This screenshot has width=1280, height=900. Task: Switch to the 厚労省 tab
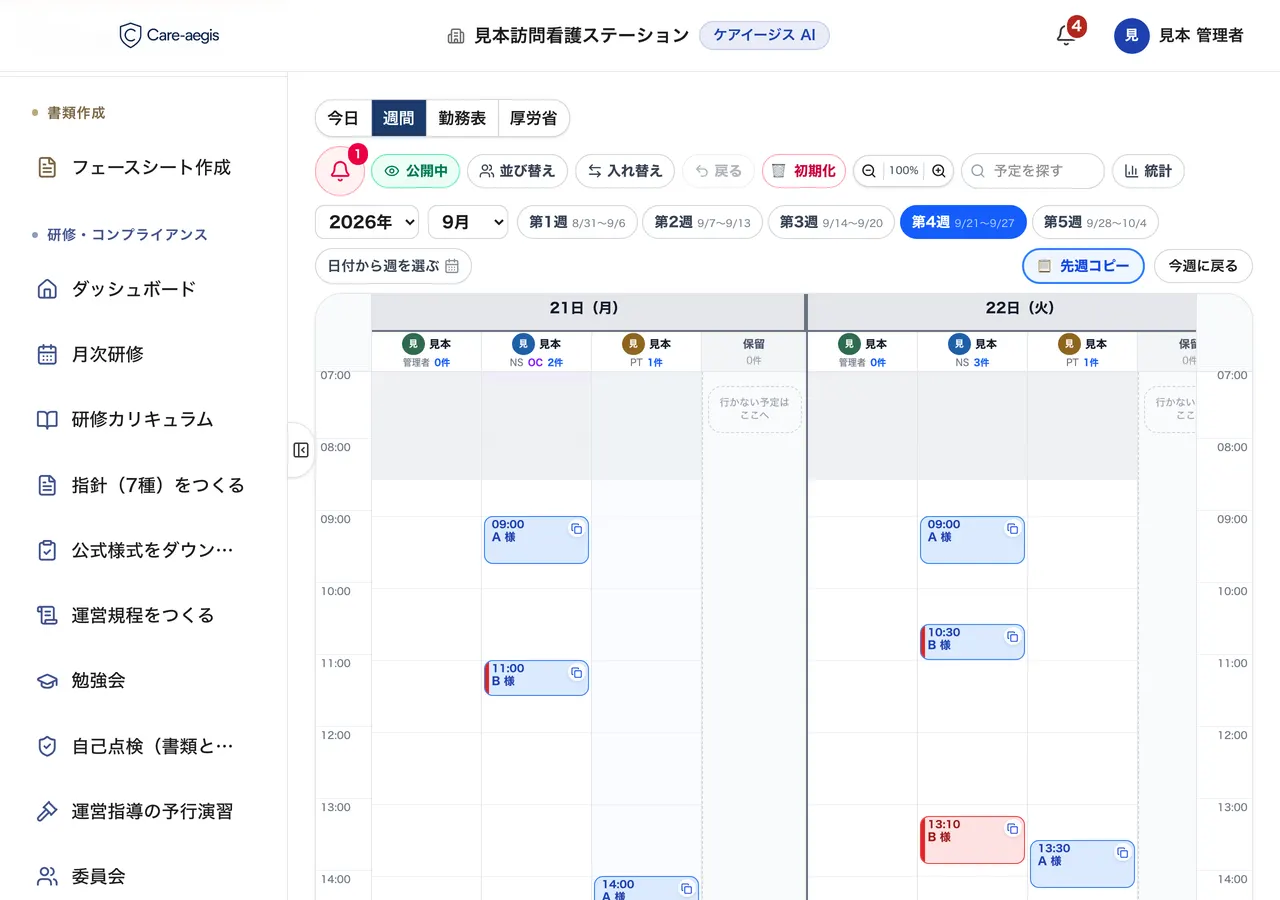533,118
